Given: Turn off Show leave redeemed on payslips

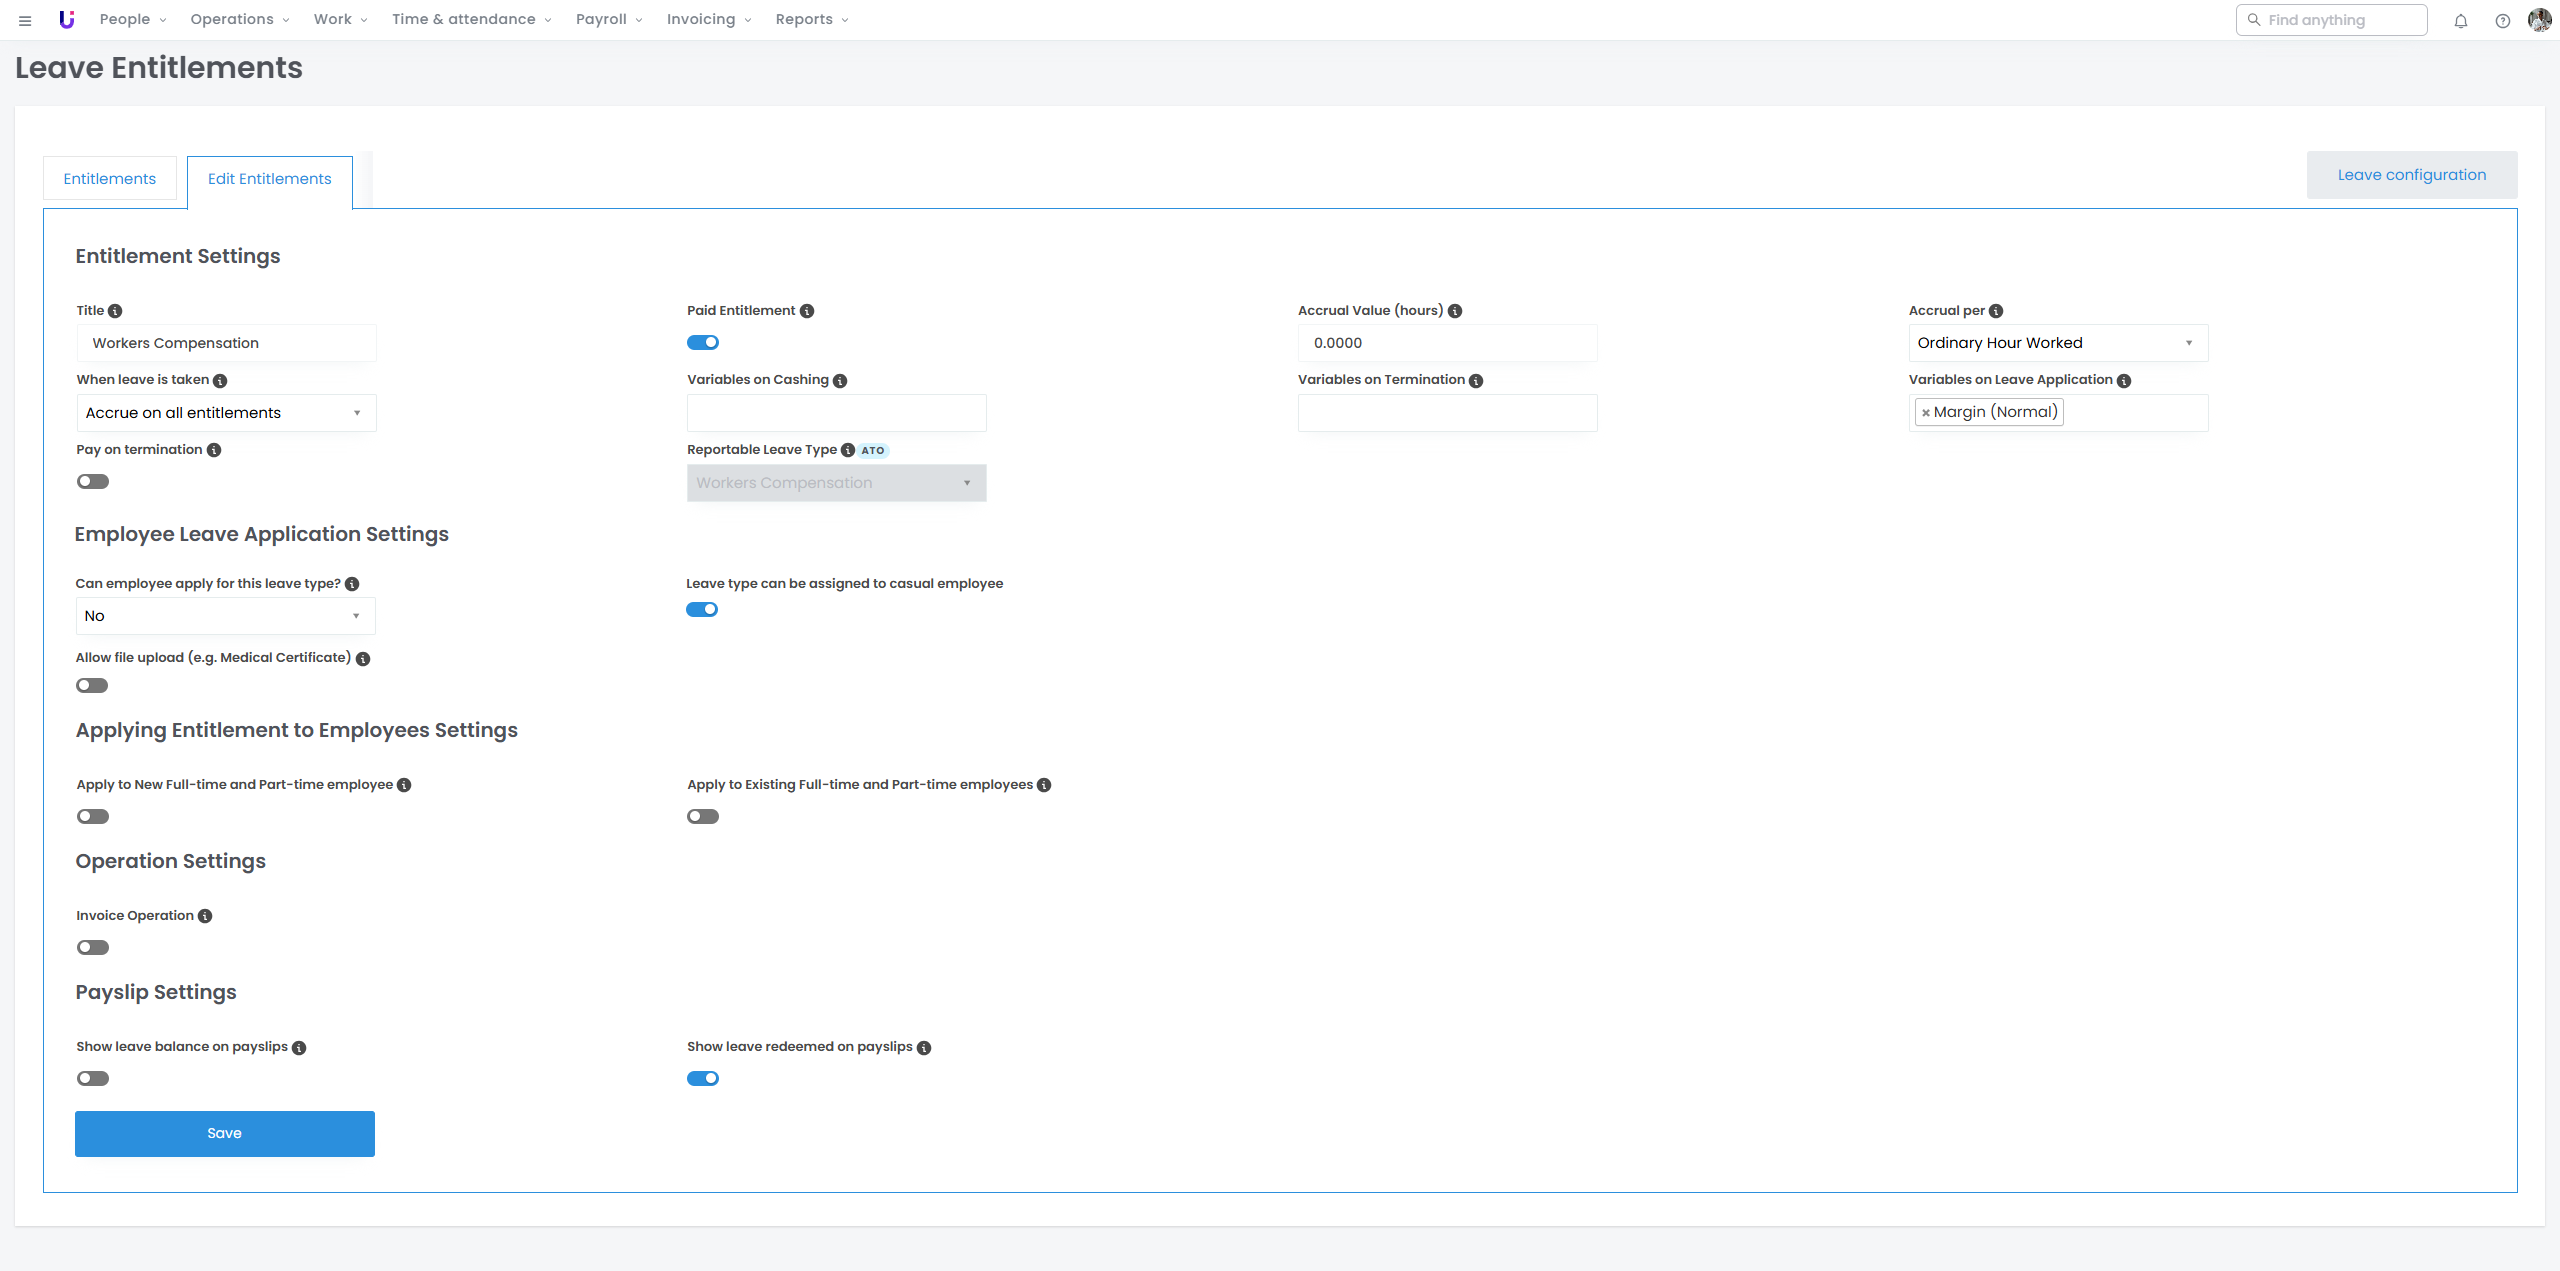Looking at the screenshot, I should tap(703, 1079).
